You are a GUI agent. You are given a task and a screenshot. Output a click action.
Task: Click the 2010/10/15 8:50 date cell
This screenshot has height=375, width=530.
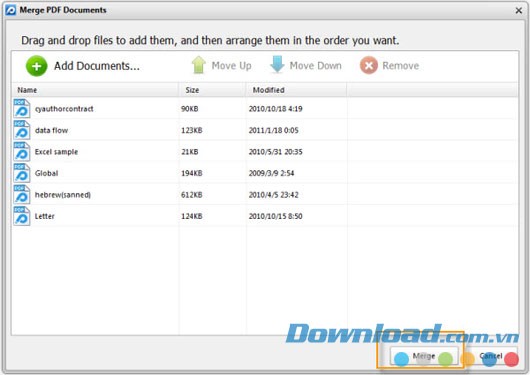point(275,216)
